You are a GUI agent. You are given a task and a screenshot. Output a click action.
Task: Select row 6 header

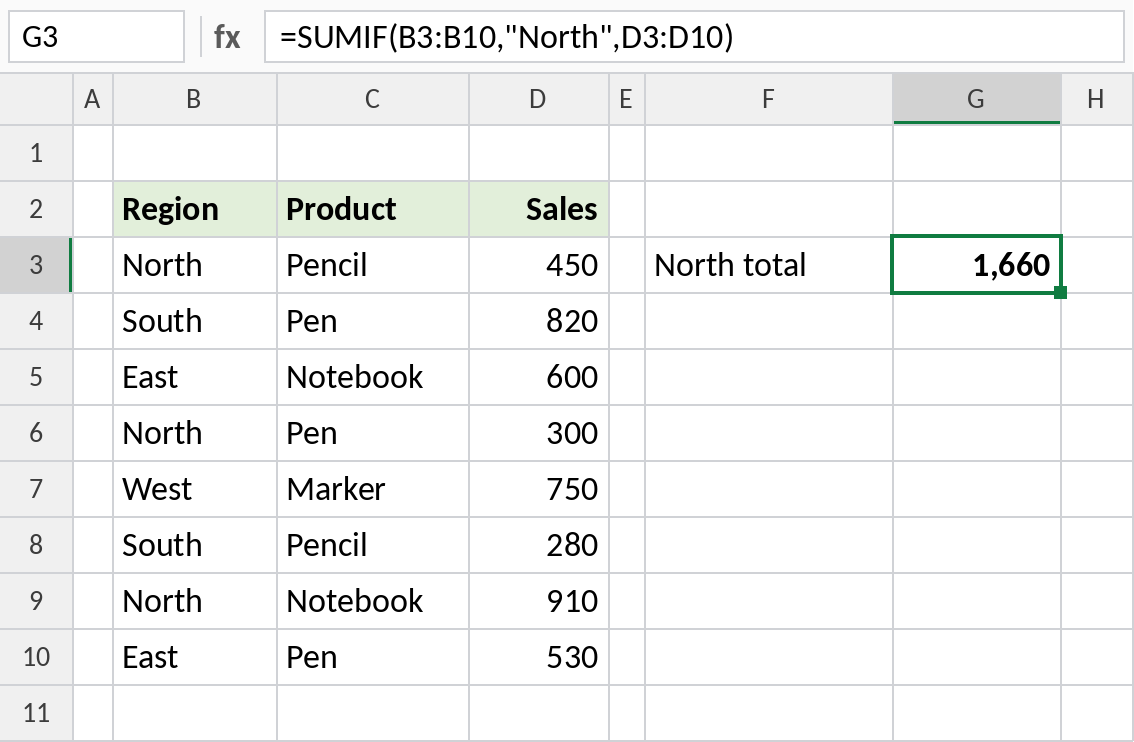click(x=36, y=433)
